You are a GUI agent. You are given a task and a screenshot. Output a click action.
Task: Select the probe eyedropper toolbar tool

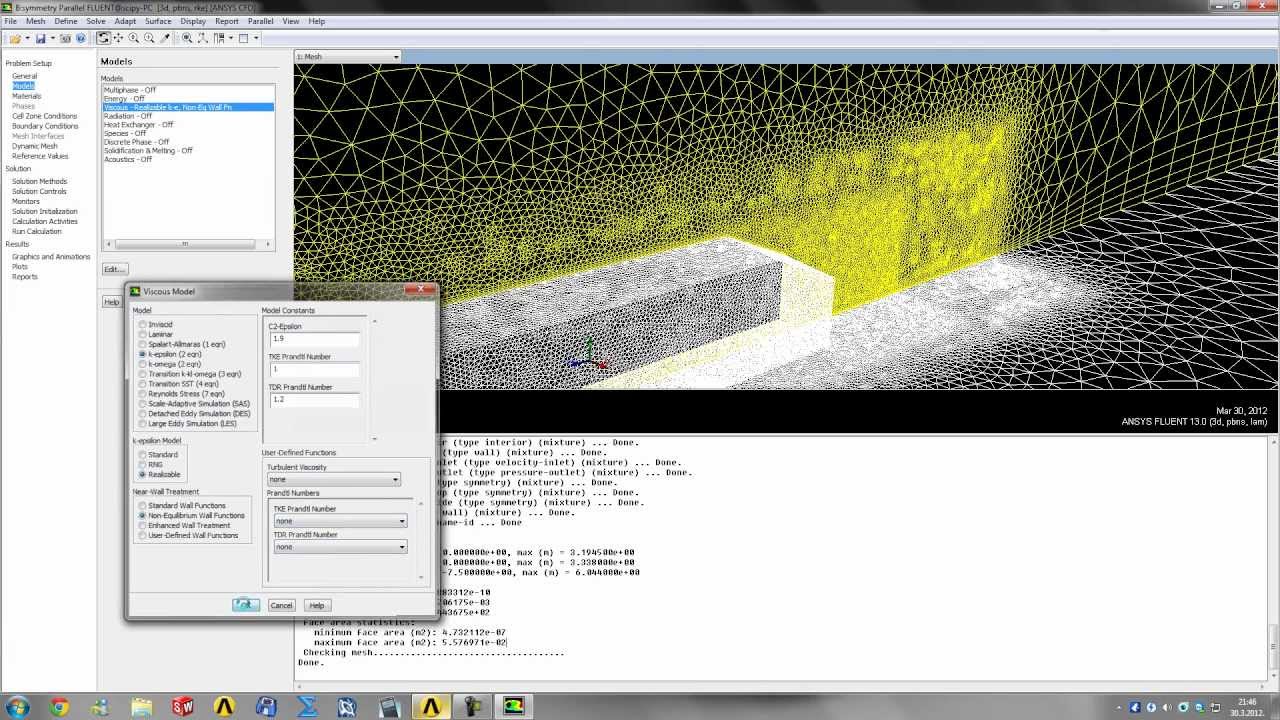pos(165,38)
